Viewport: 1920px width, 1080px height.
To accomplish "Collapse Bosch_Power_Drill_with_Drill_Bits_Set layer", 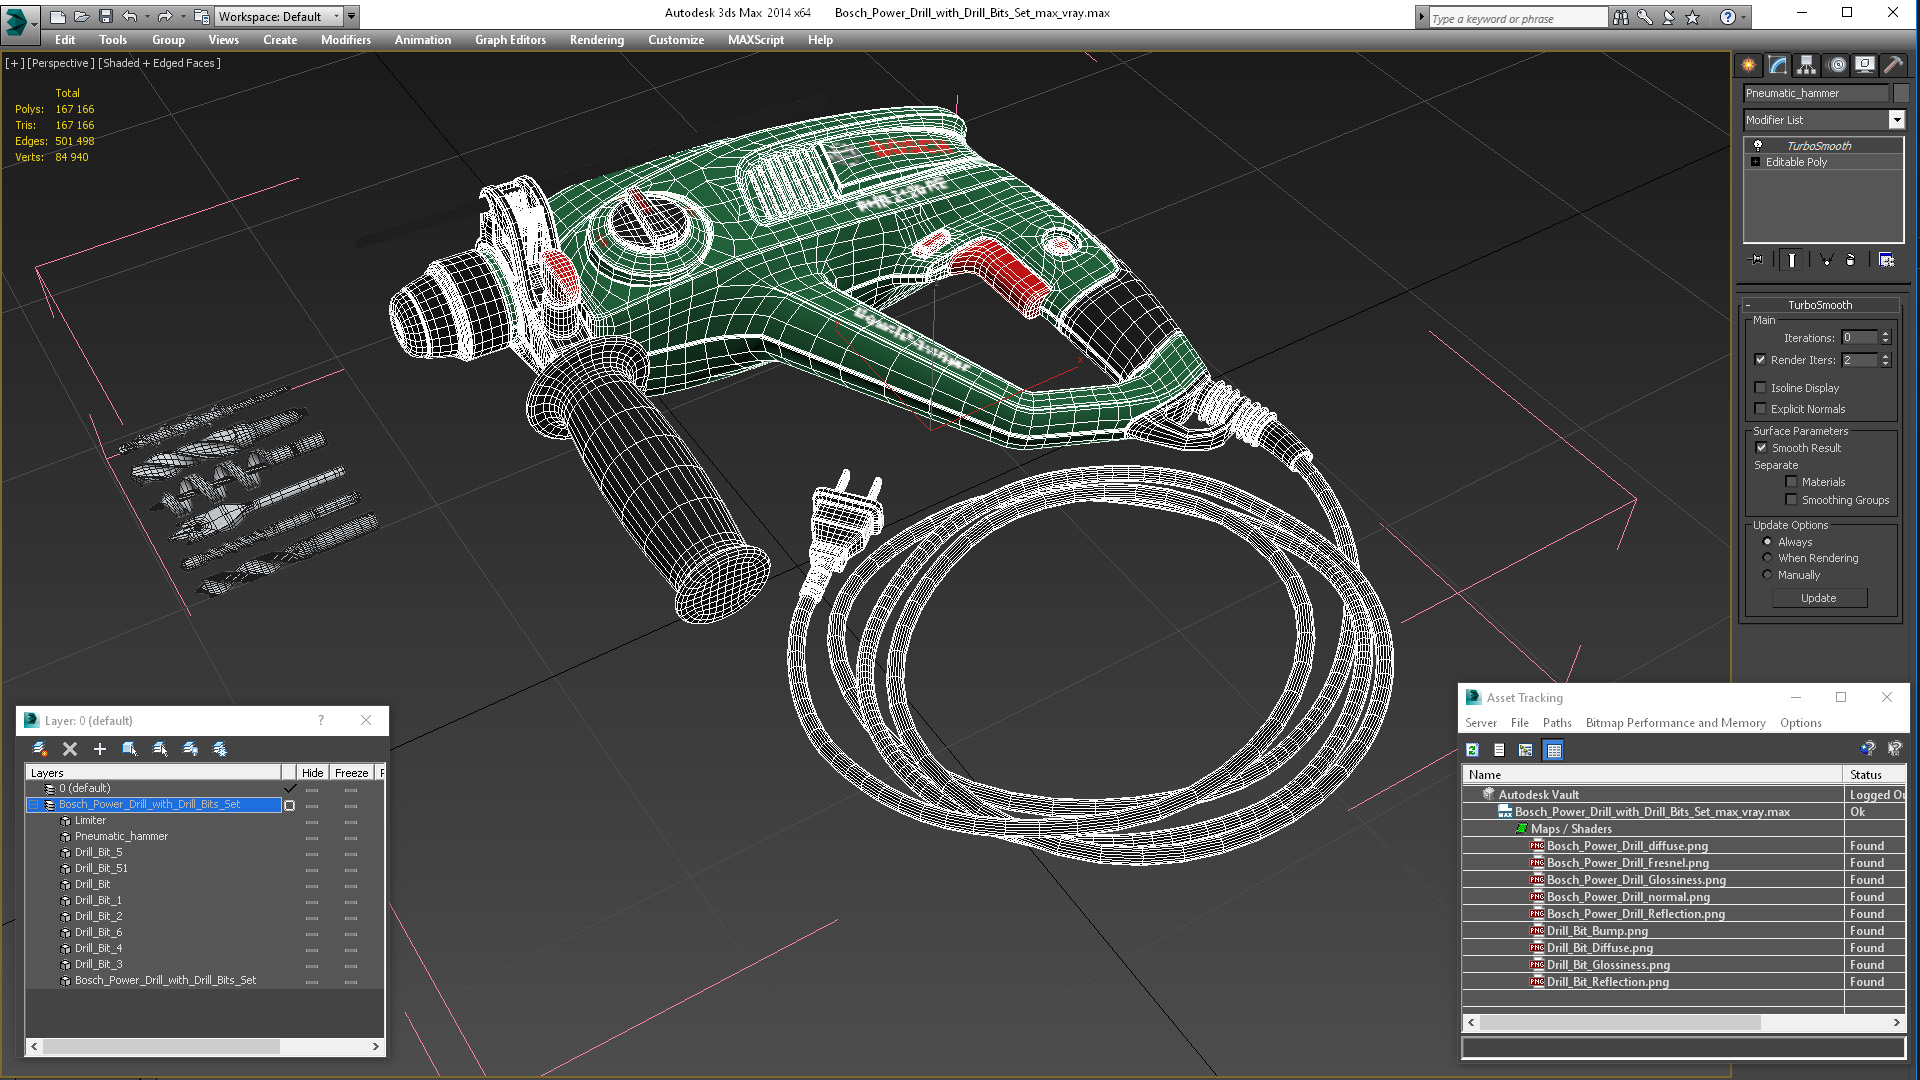I will click(x=33, y=804).
